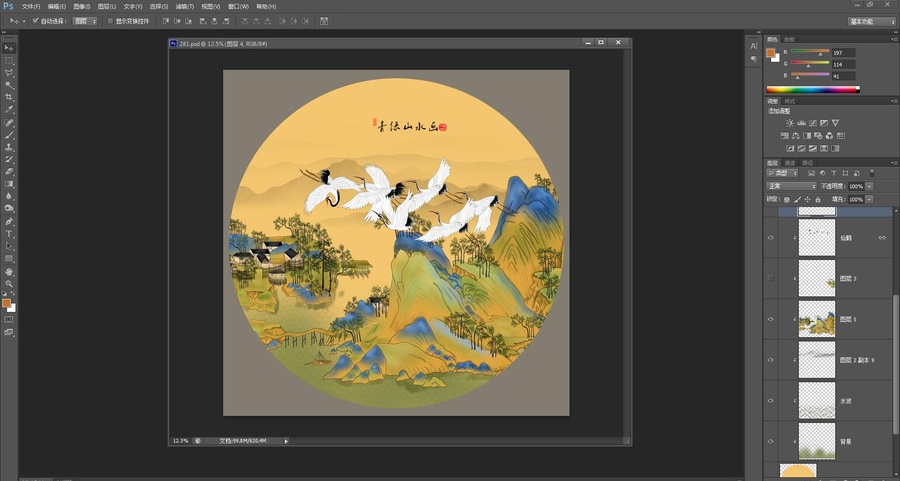Toggle the 自动选择 checkbox

(x=36, y=21)
